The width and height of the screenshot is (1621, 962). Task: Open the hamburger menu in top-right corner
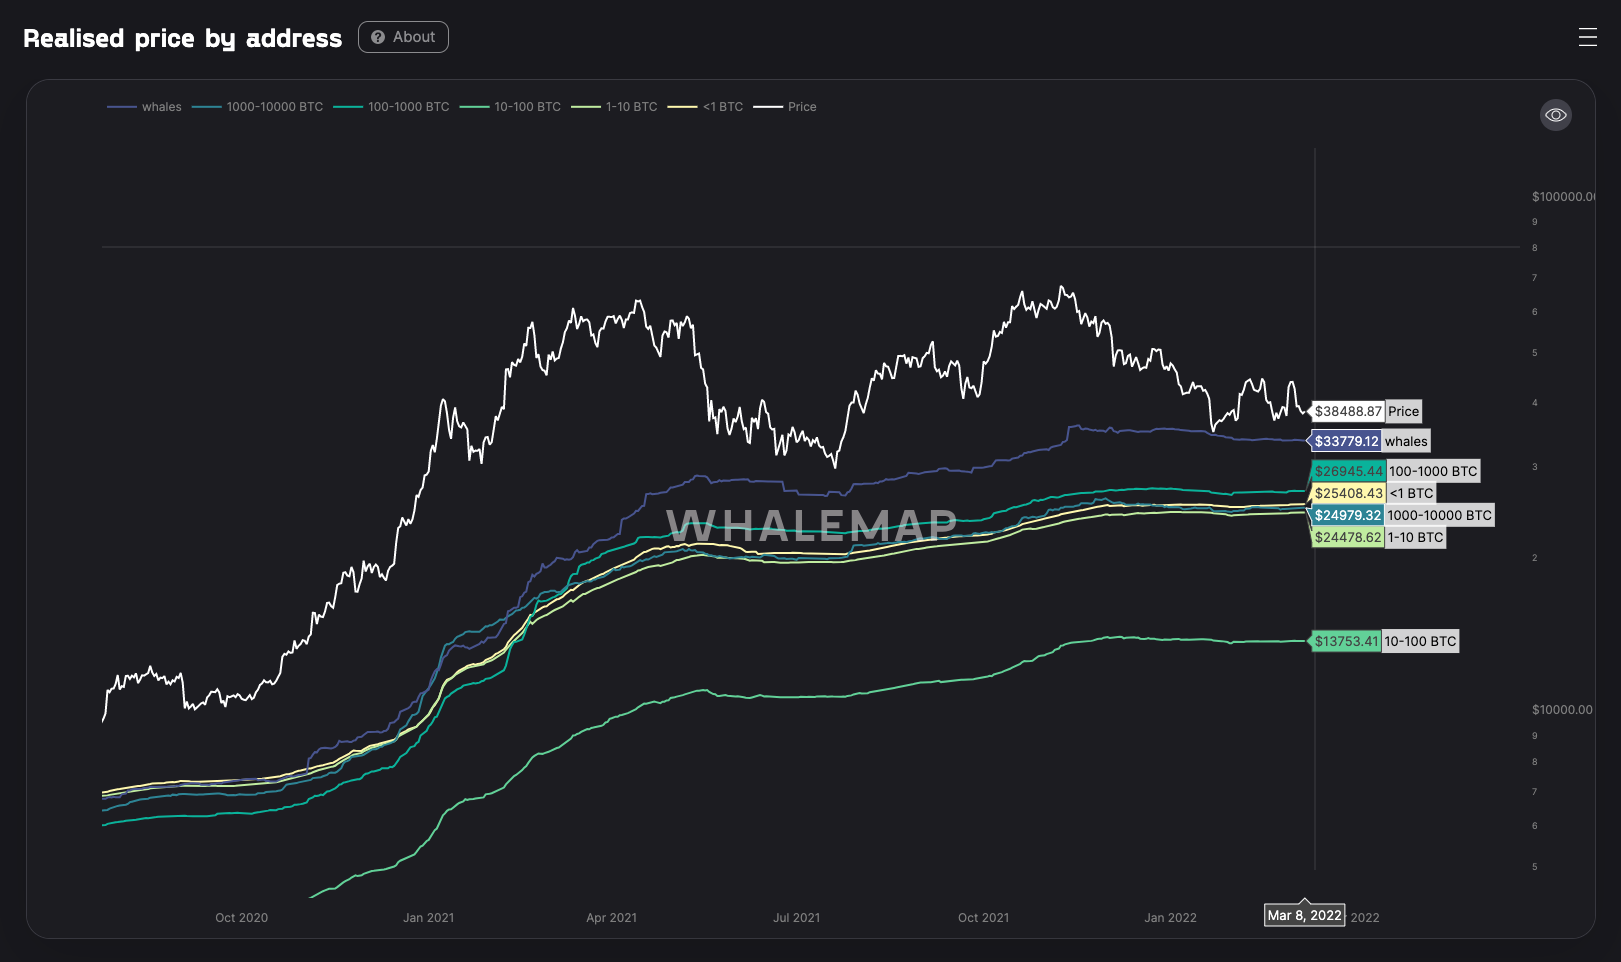pyautogui.click(x=1587, y=38)
